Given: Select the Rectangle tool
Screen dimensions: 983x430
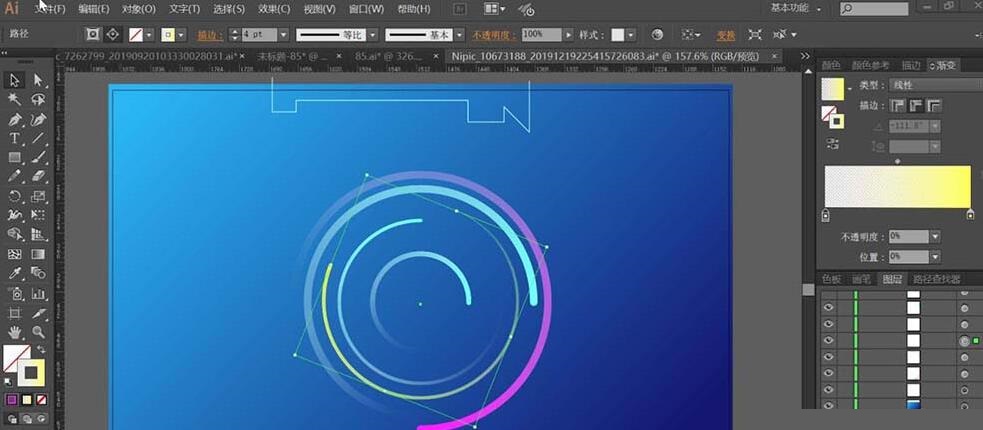Looking at the screenshot, I should pyautogui.click(x=14, y=157).
